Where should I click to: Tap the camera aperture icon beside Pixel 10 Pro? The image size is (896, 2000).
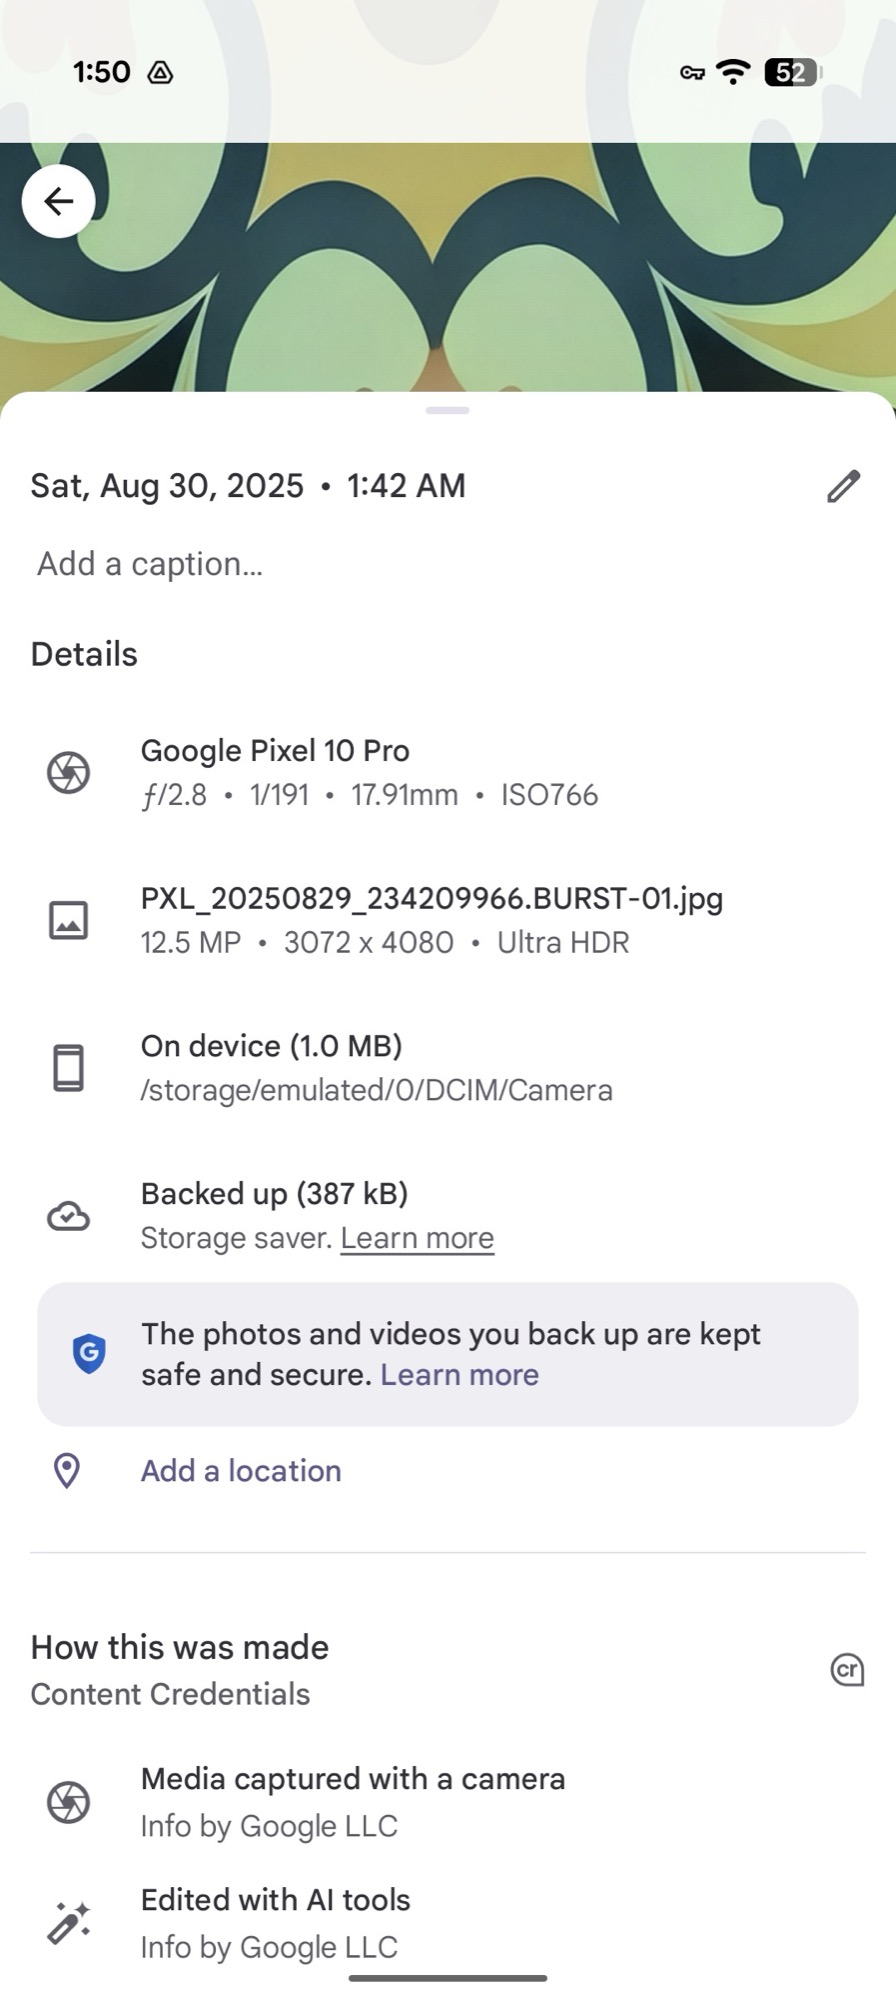pyautogui.click(x=69, y=772)
